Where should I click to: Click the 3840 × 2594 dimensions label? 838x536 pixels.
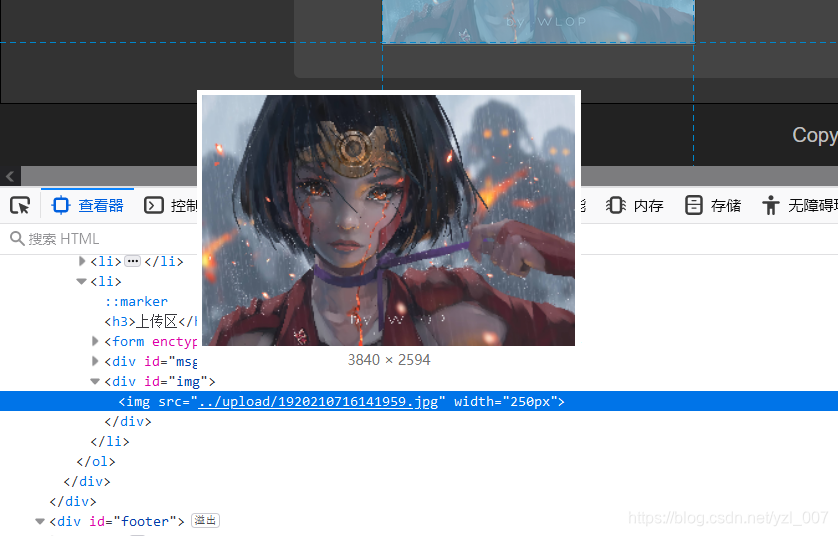[389, 360]
